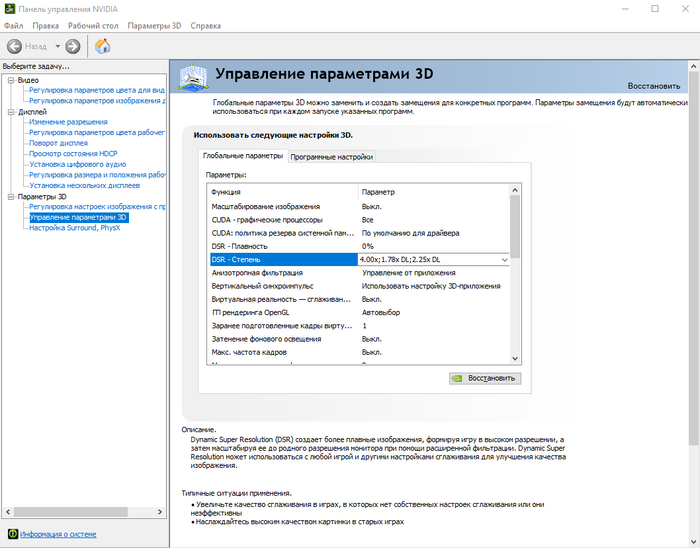Click the Параметр column header

433,192
